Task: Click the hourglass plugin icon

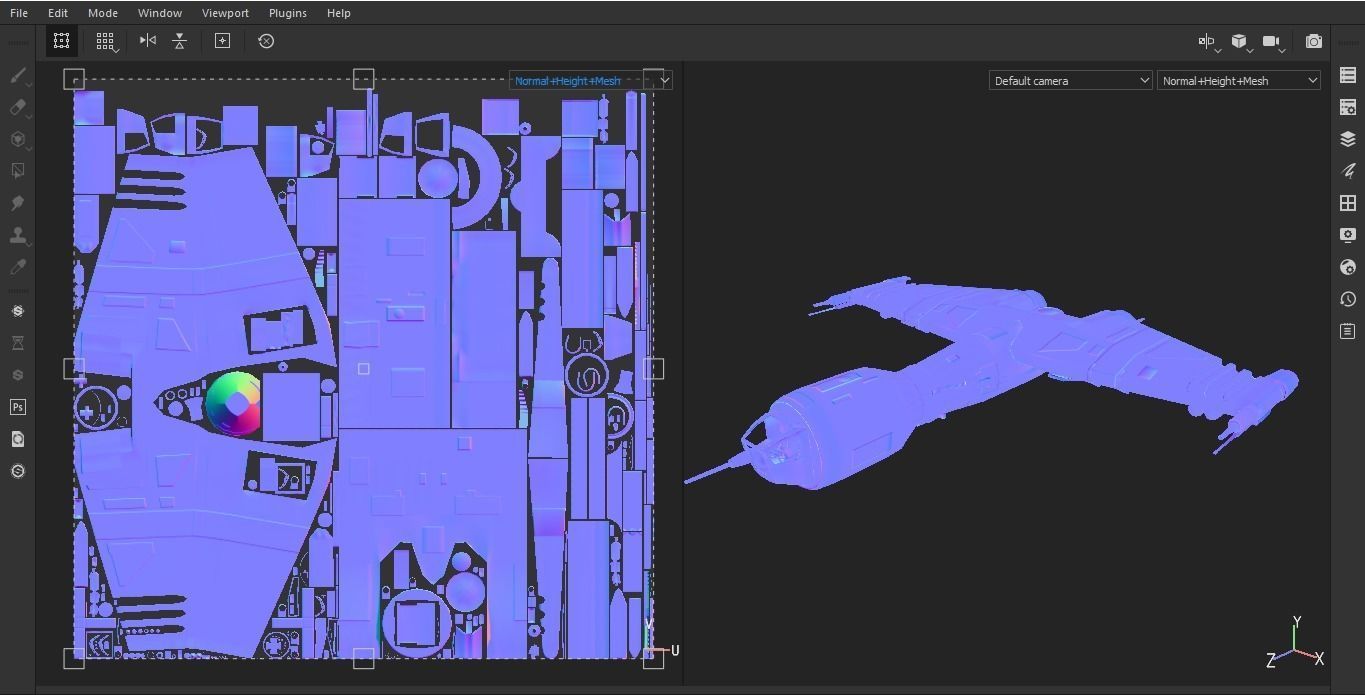Action: (17, 343)
